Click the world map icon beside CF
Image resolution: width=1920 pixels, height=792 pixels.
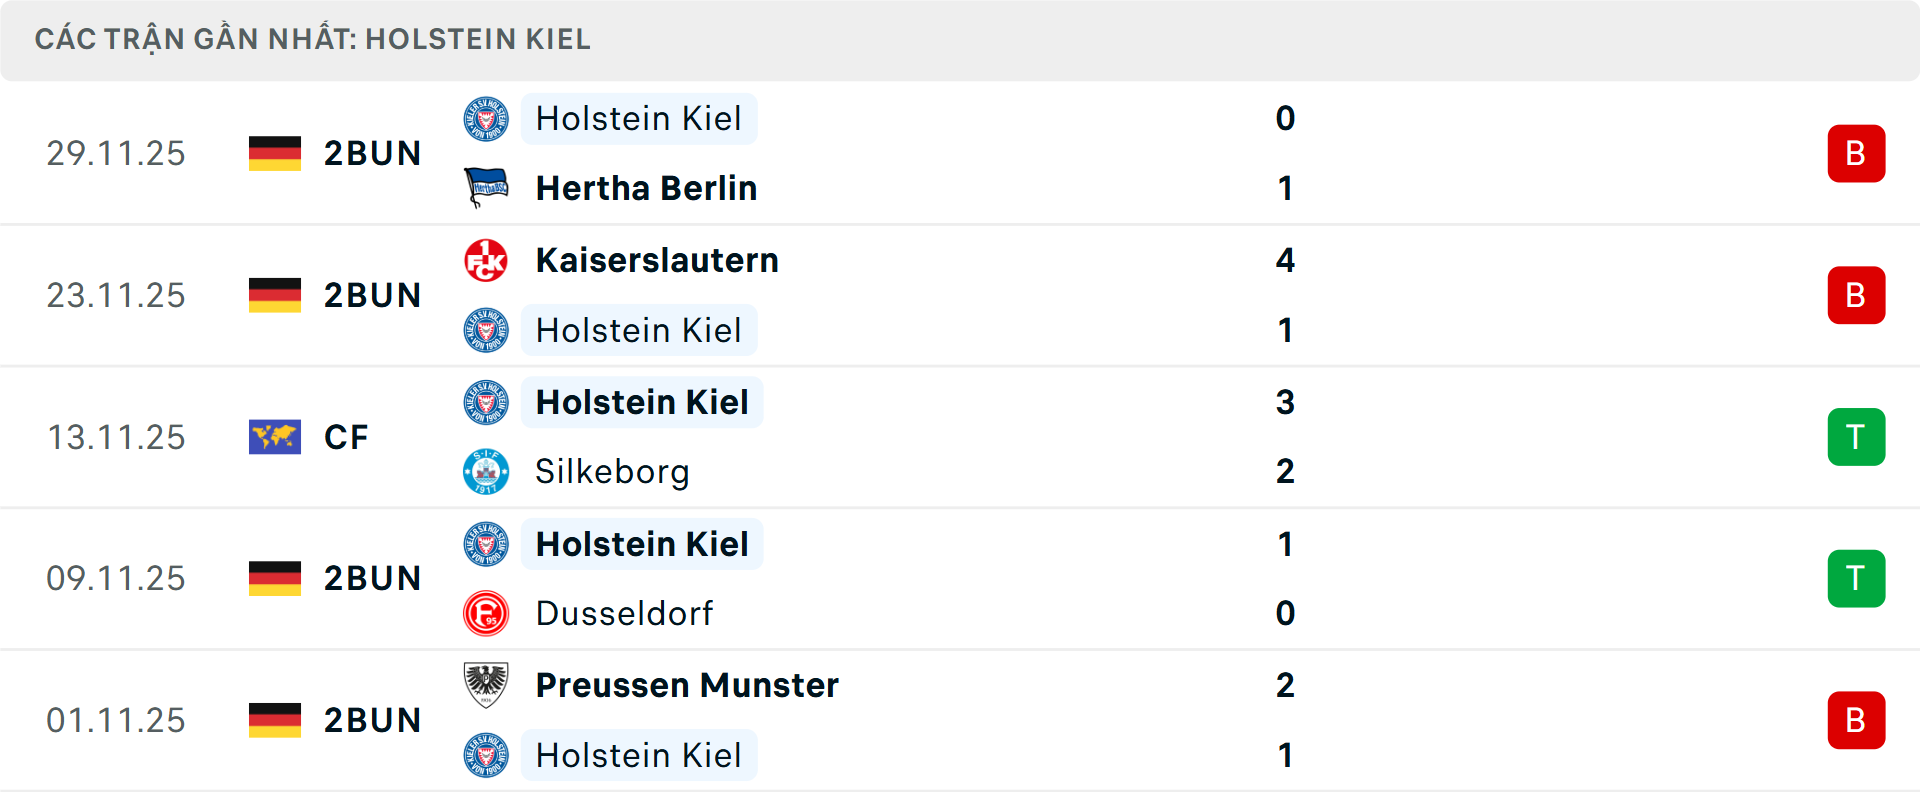(x=275, y=436)
